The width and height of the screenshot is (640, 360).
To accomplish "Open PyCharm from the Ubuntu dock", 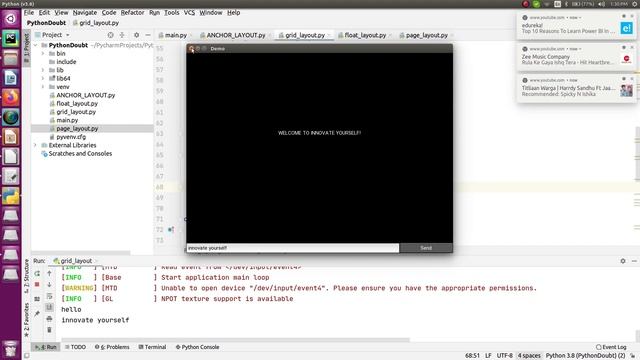I will [x=11, y=38].
